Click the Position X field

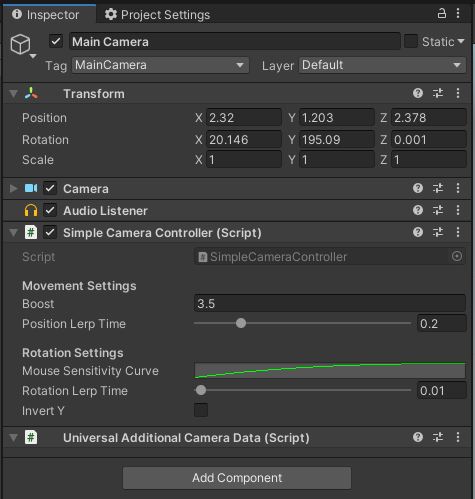(244, 118)
